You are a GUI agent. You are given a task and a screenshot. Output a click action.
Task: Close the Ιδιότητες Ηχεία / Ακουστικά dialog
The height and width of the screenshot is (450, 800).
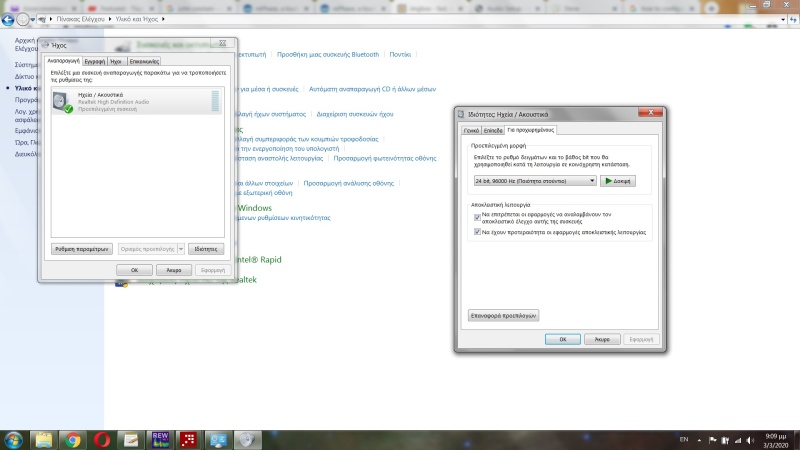(x=651, y=112)
